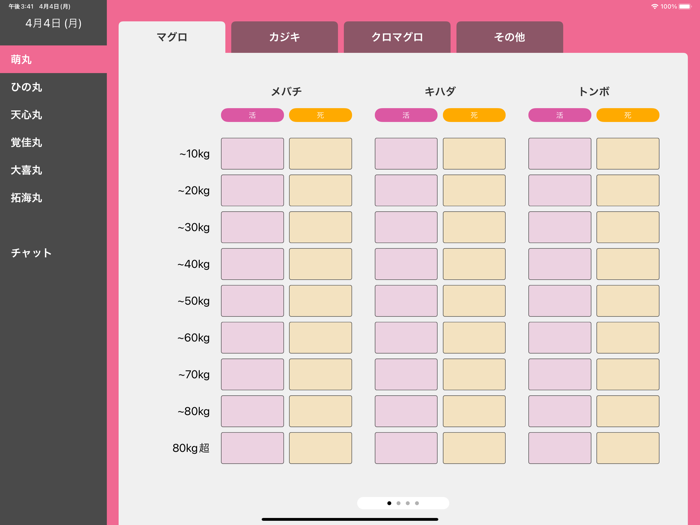Image resolution: width=700 pixels, height=525 pixels.
Task: Tap メバチ 死 field for ~10kg
Action: (x=321, y=154)
